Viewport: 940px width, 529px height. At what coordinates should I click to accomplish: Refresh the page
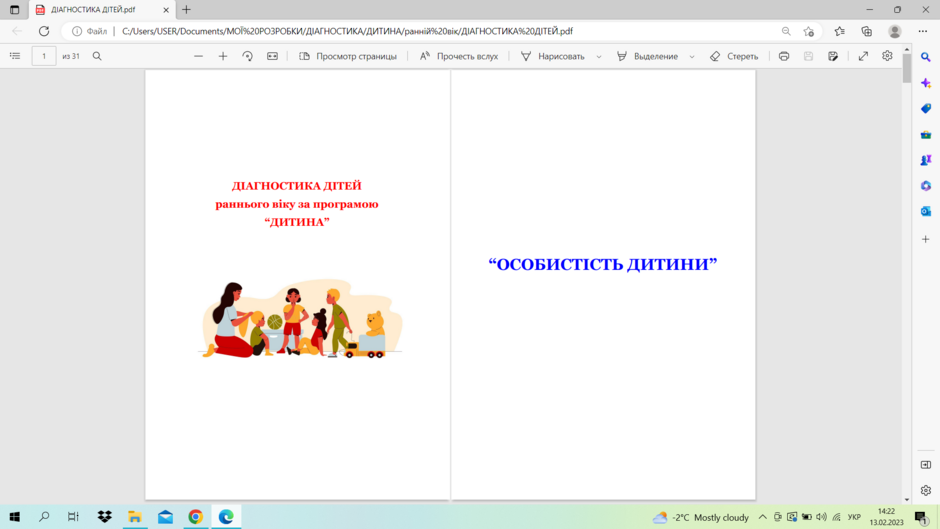pos(44,31)
